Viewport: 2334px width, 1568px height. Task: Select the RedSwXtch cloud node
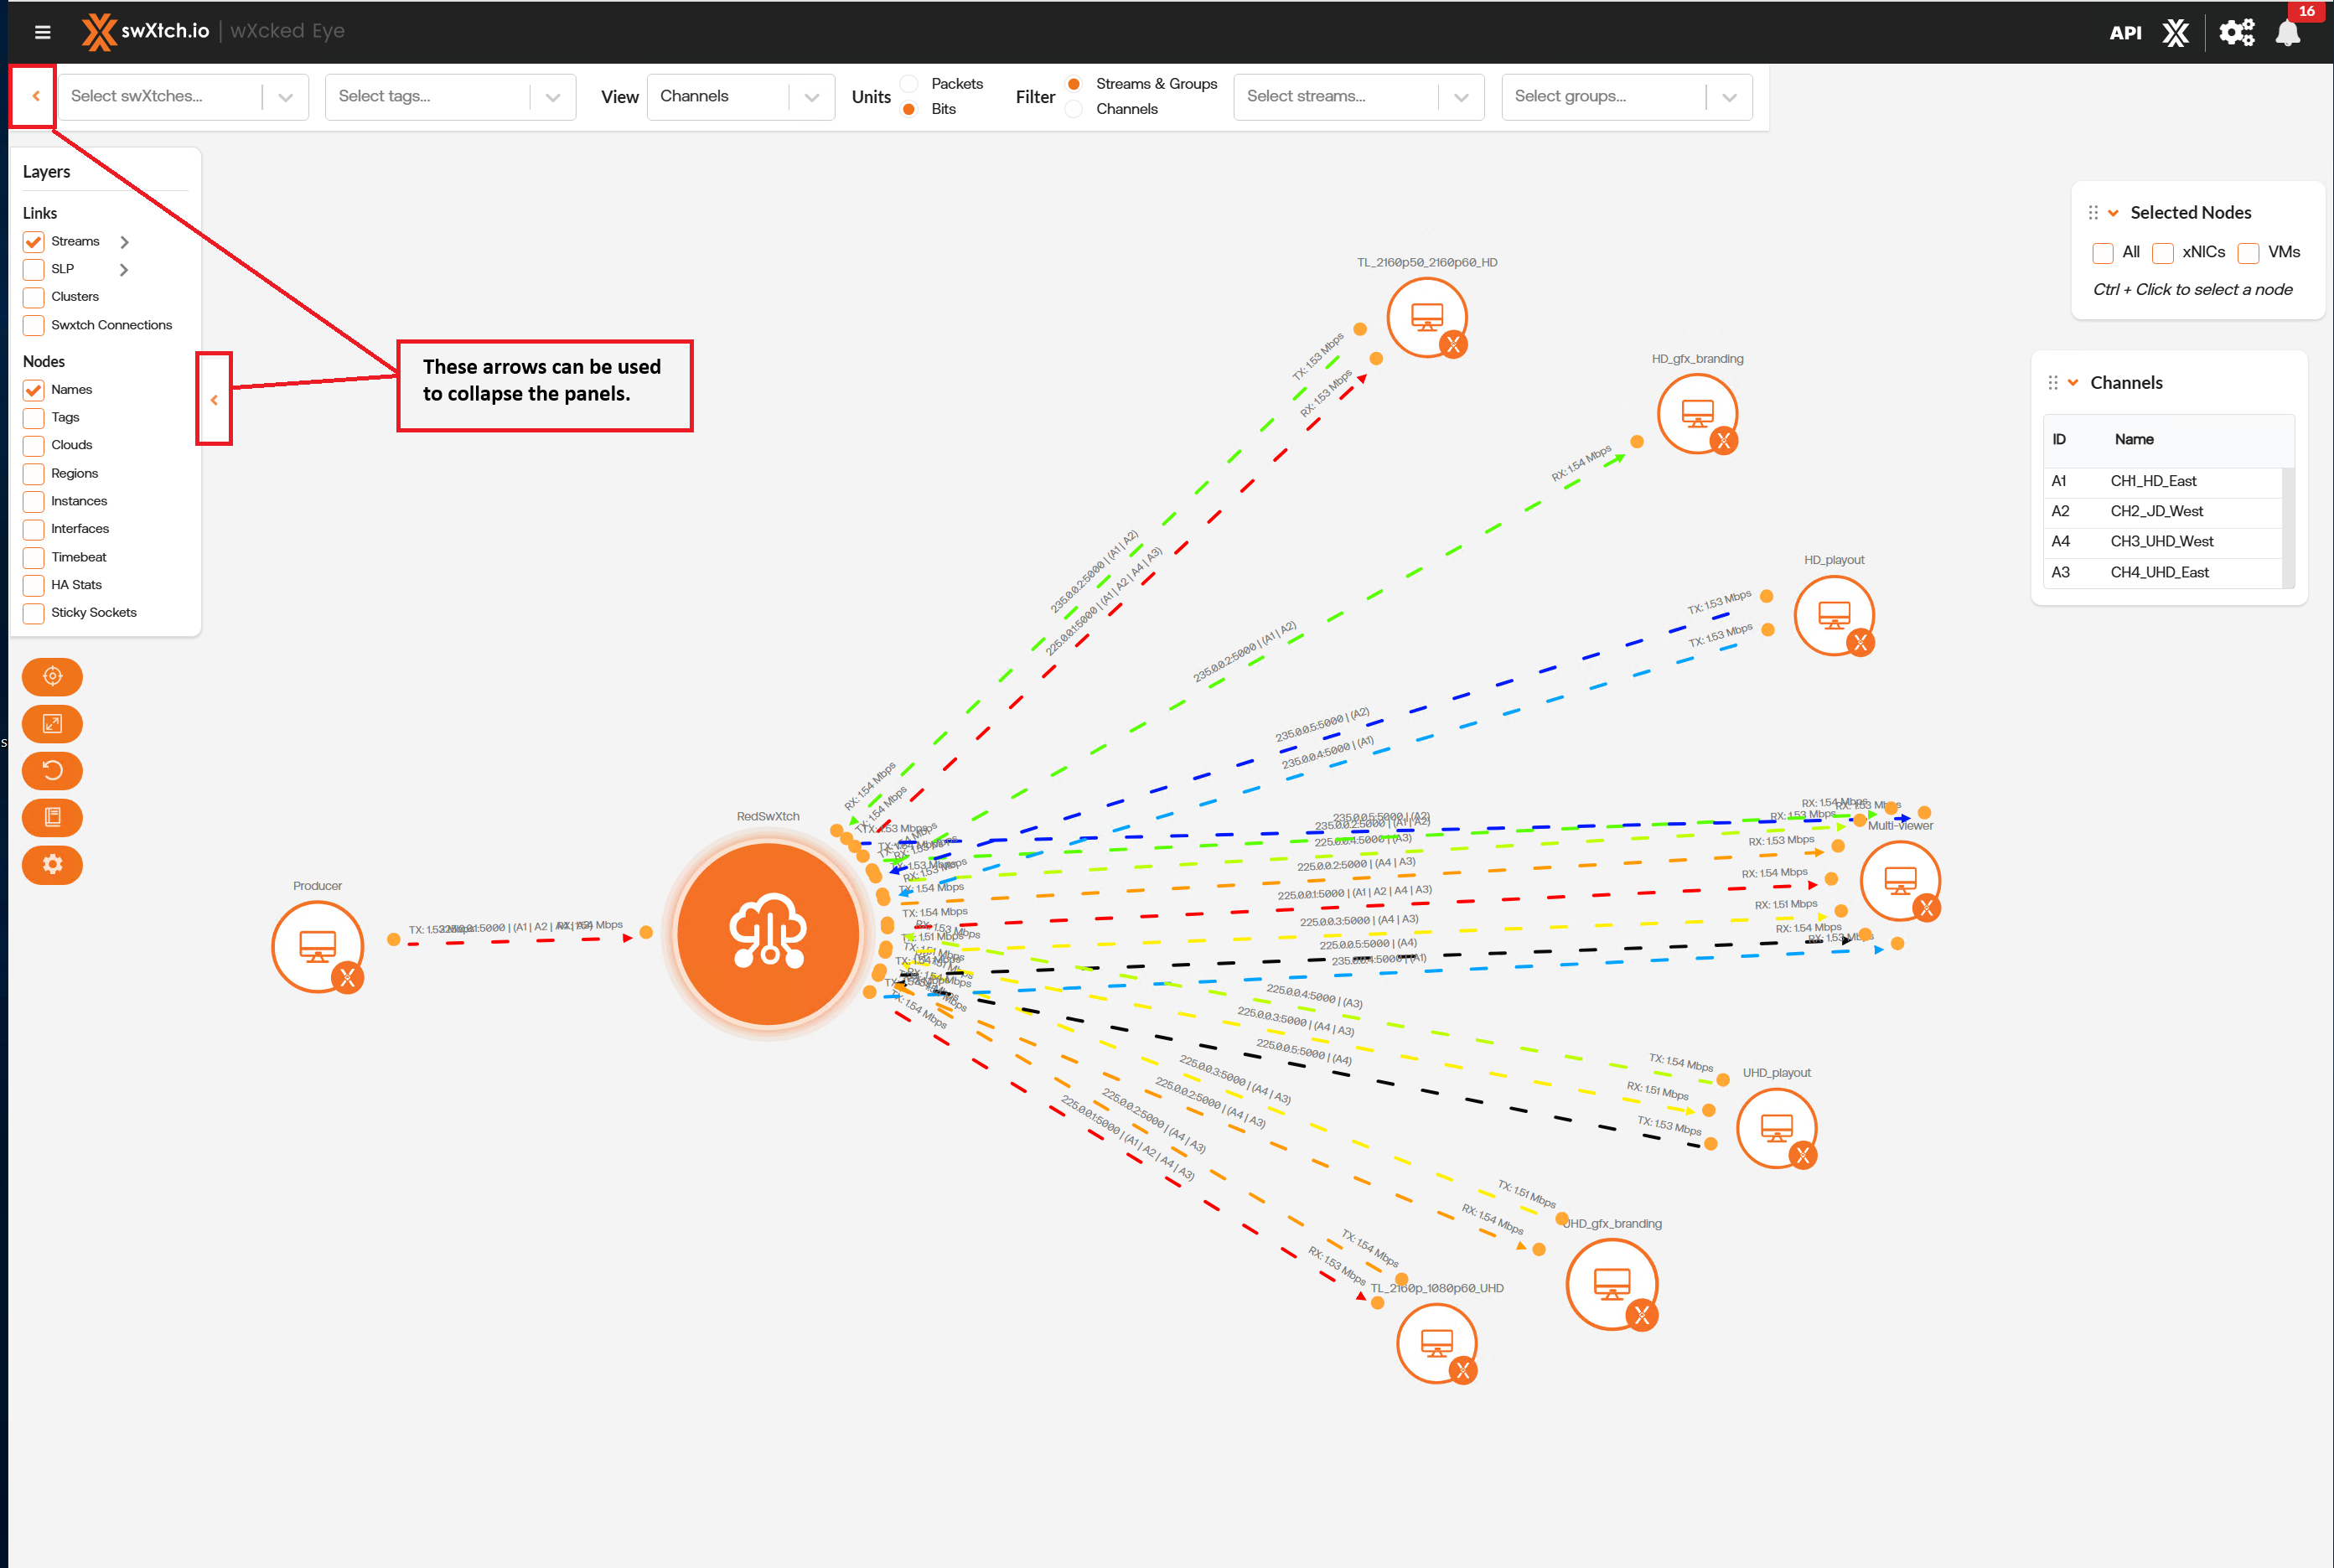(768, 934)
